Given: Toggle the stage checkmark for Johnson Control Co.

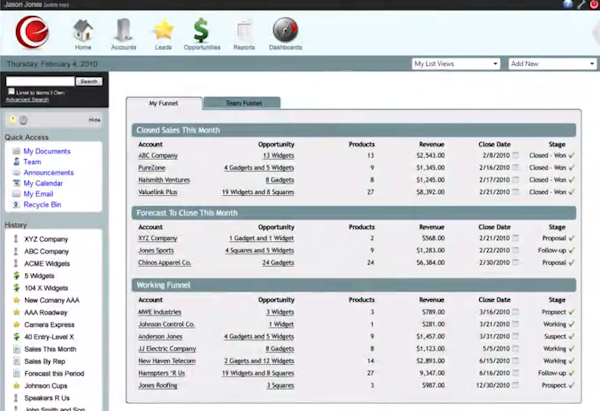Looking at the screenshot, I should (571, 324).
